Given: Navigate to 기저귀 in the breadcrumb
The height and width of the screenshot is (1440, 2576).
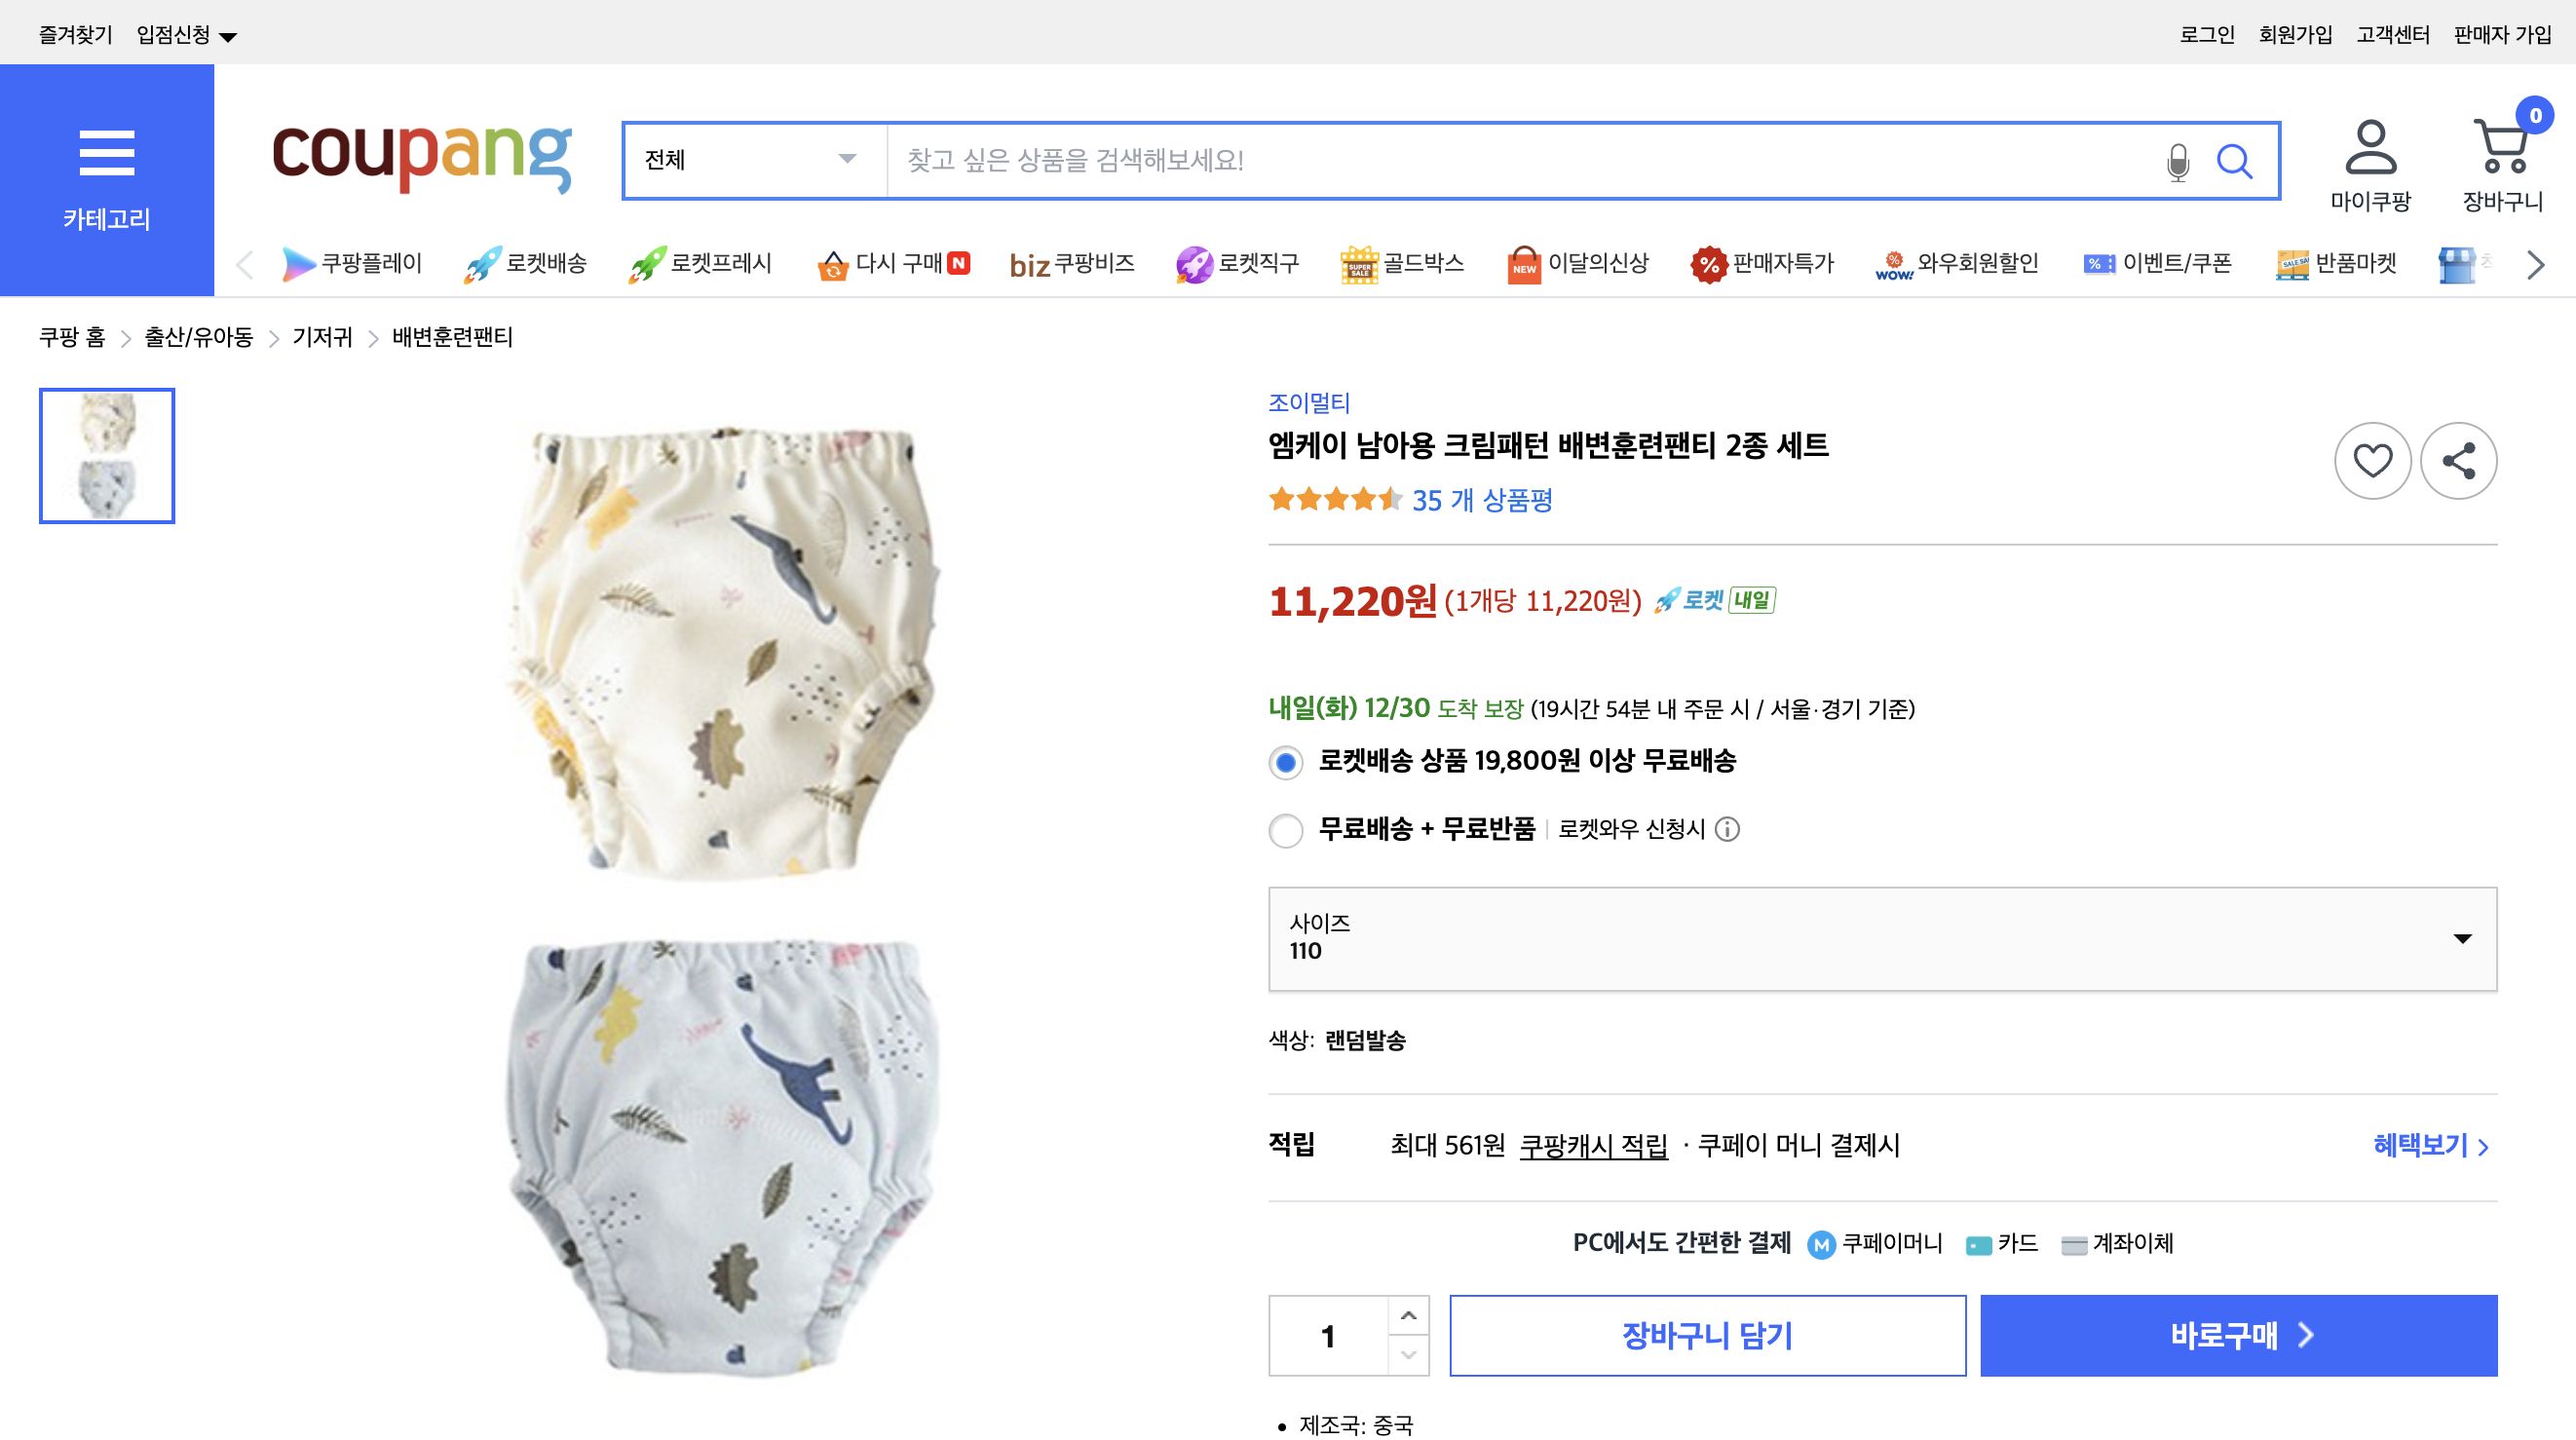Looking at the screenshot, I should pos(322,338).
